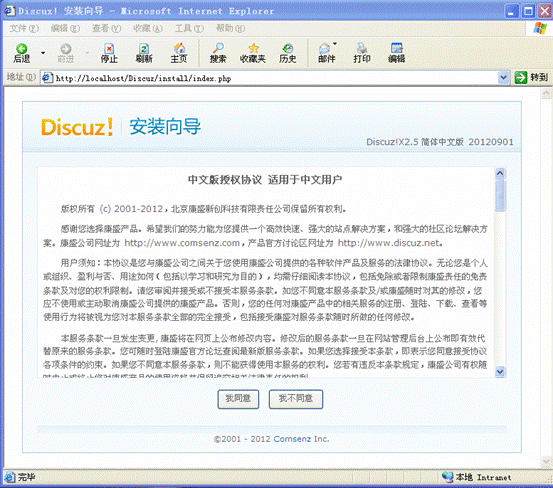Open the Mail button dropdown arrow
Viewport: 553px width, 488px height.
point(335,44)
